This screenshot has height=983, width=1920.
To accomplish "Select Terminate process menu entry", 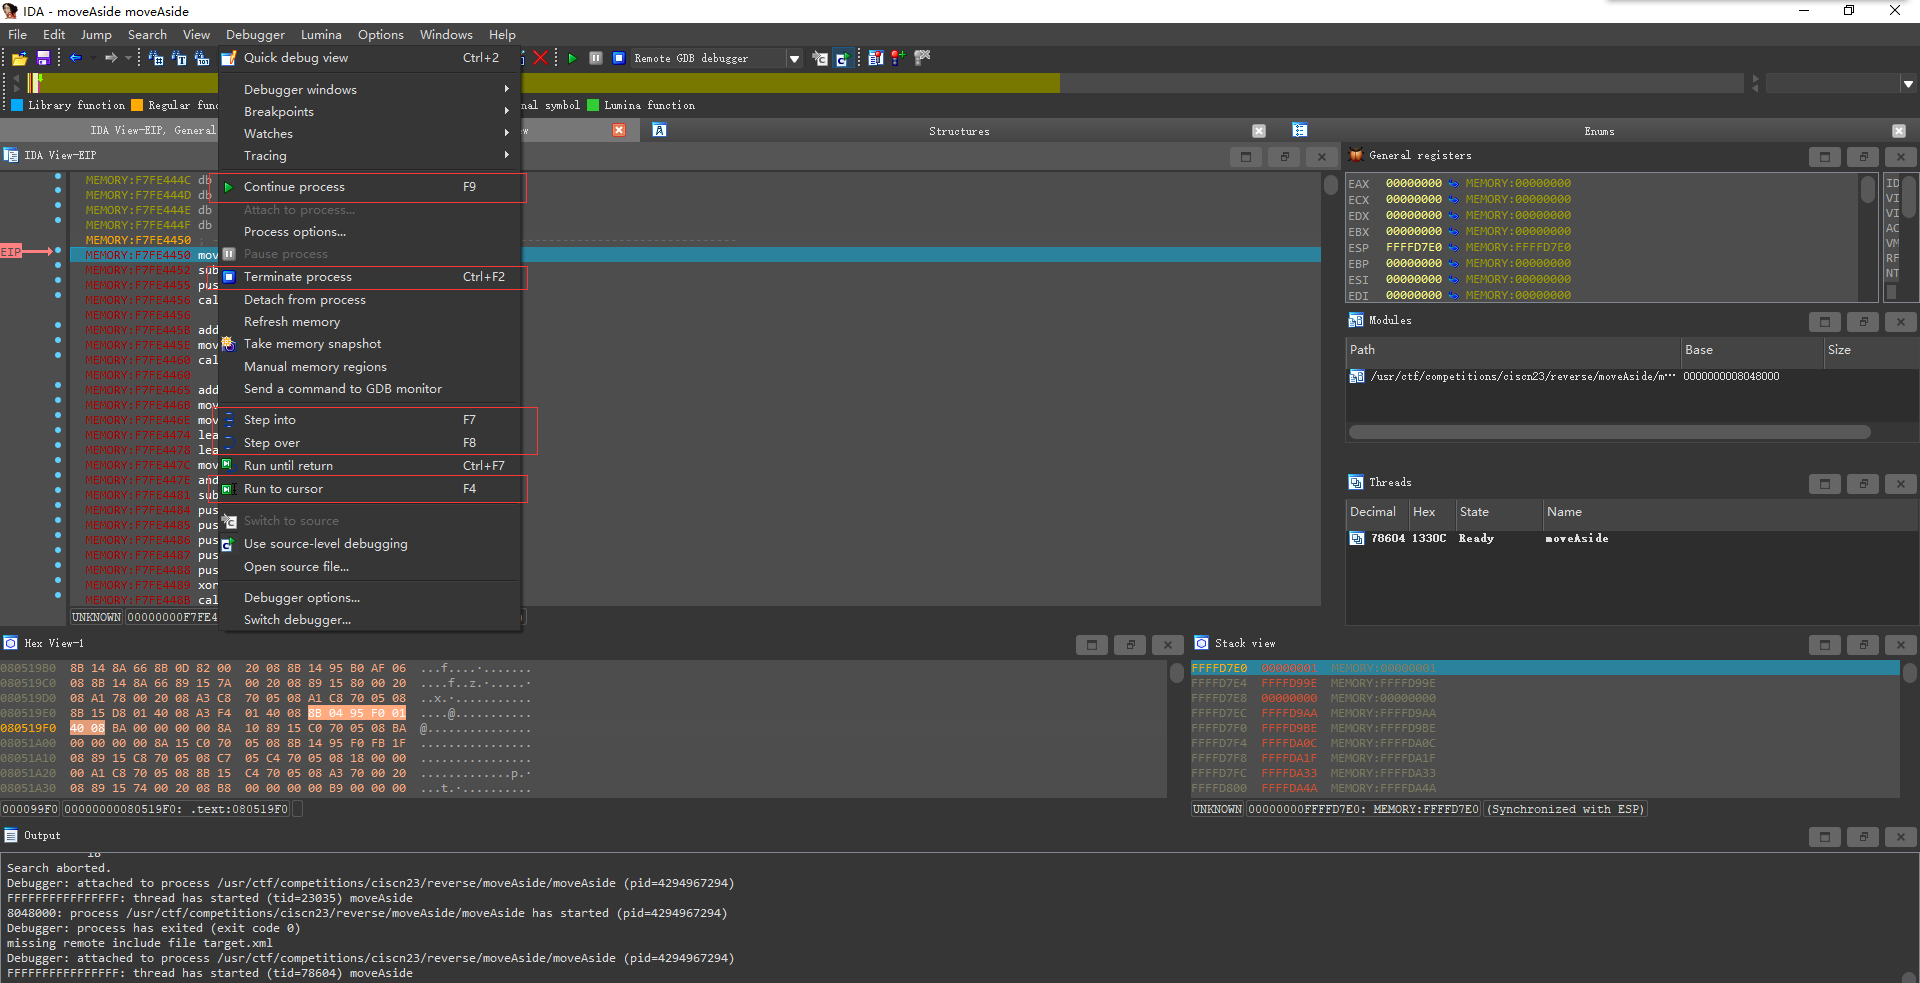I will [x=370, y=277].
